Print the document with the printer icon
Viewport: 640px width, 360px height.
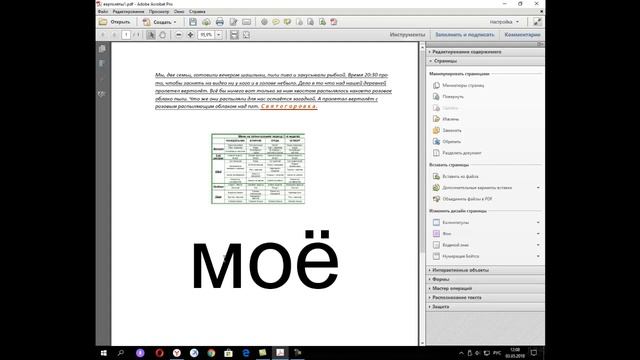[x=220, y=22]
